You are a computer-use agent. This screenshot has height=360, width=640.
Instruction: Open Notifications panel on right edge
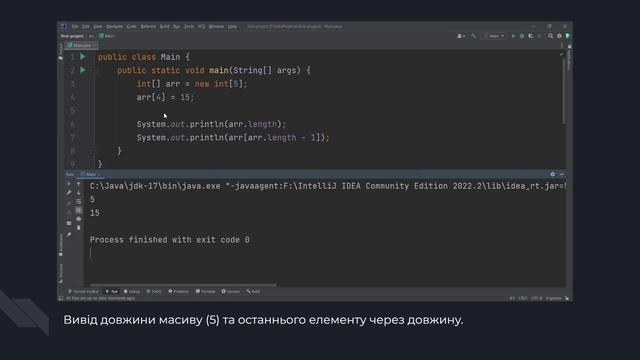(x=569, y=58)
